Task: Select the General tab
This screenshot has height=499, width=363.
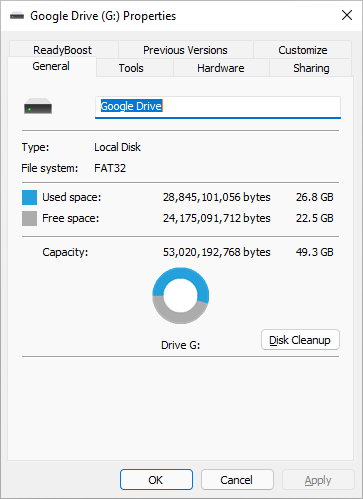Action: (51, 66)
